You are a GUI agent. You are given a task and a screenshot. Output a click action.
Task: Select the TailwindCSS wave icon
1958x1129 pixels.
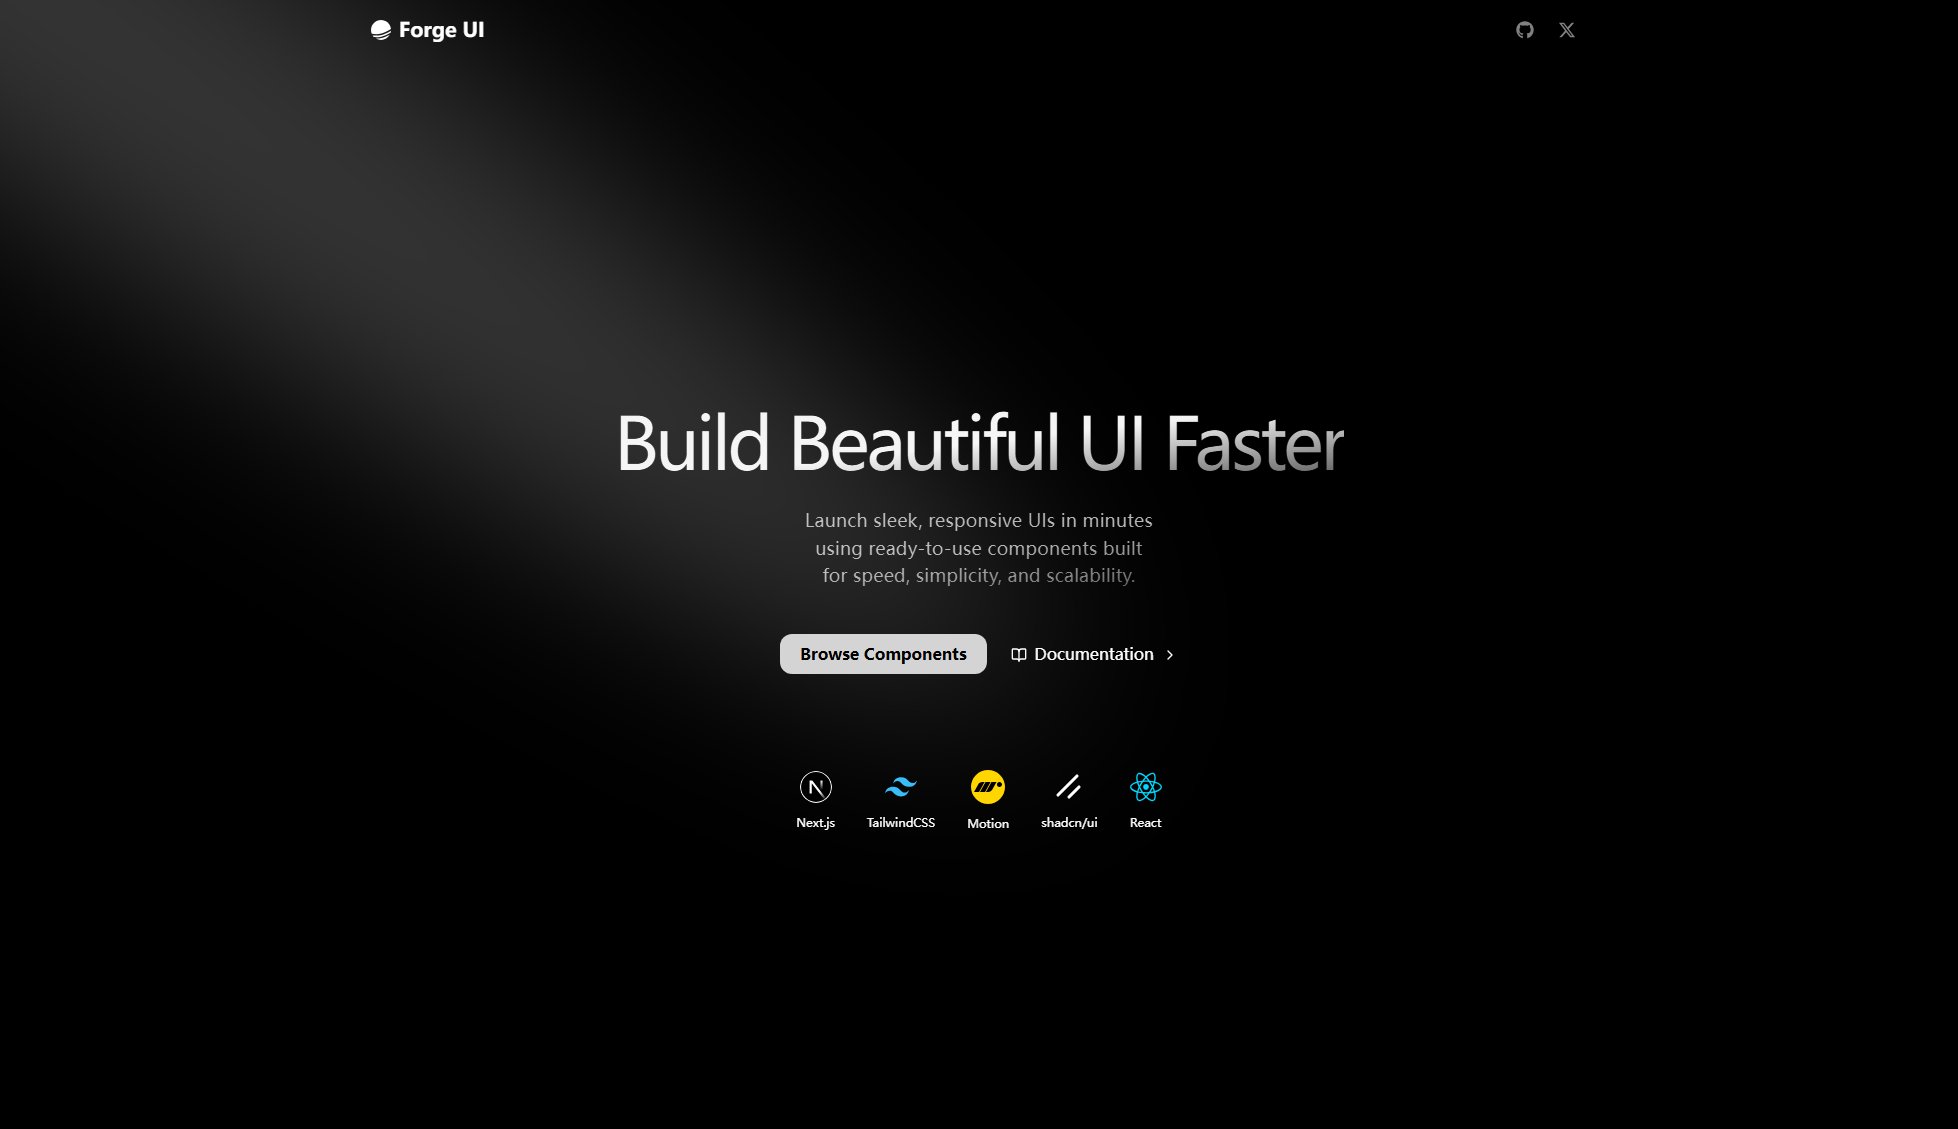900,787
